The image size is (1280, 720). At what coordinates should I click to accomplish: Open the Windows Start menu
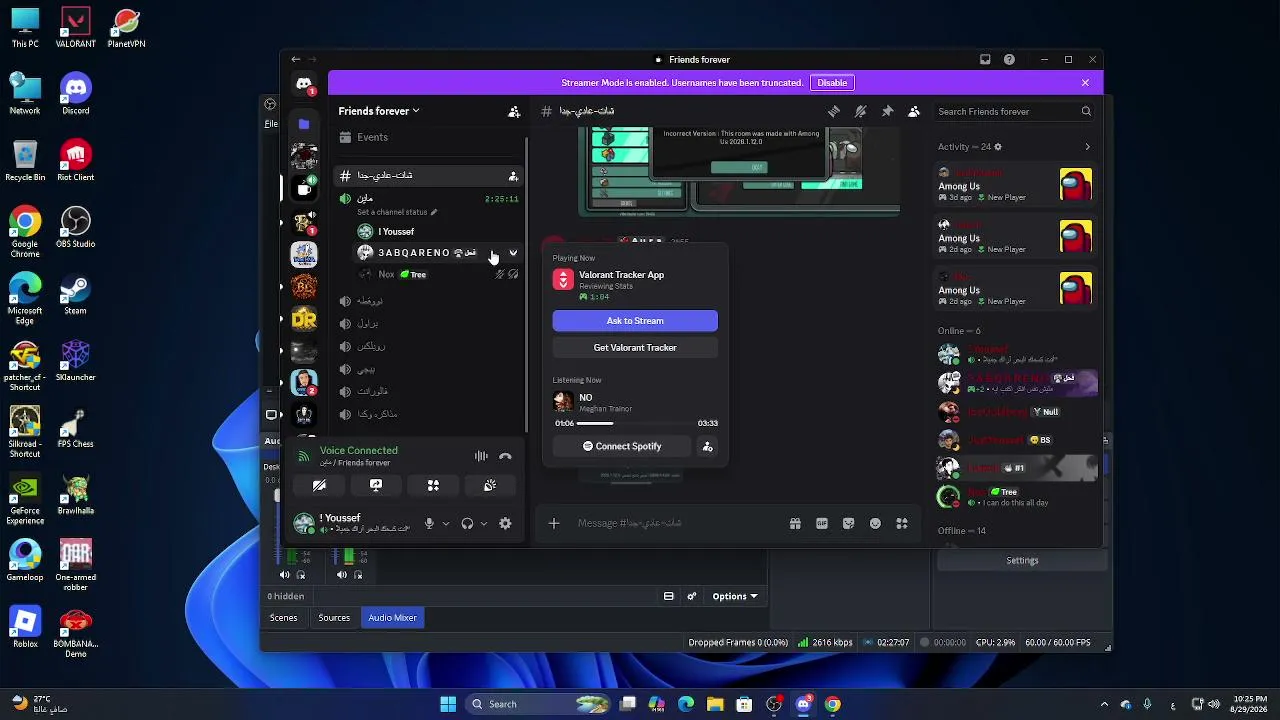(x=448, y=704)
